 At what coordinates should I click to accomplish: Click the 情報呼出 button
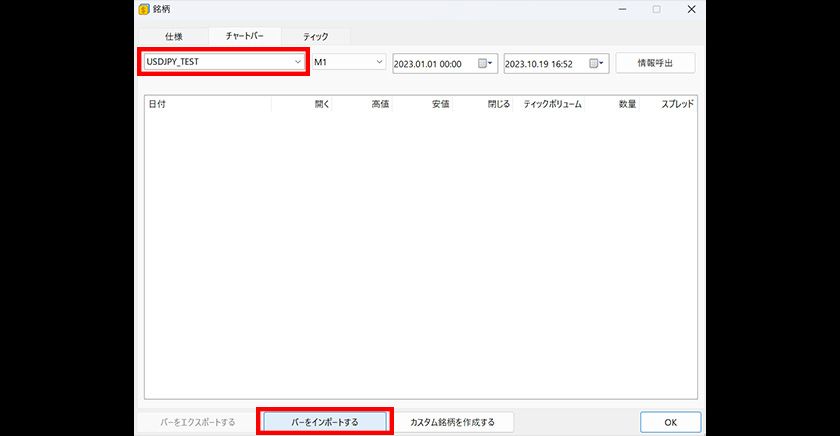[x=655, y=63]
